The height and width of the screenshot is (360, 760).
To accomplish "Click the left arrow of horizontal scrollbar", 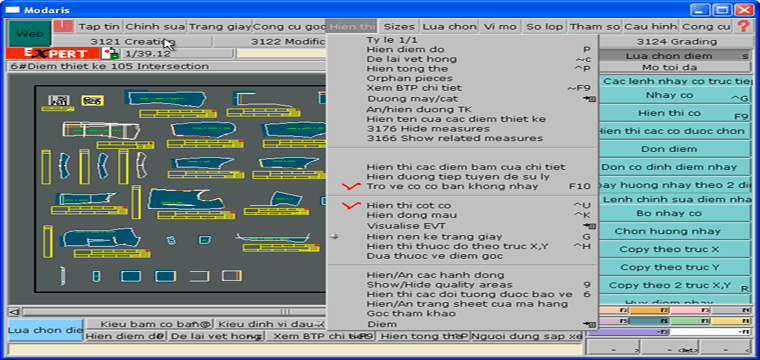I will [x=15, y=312].
